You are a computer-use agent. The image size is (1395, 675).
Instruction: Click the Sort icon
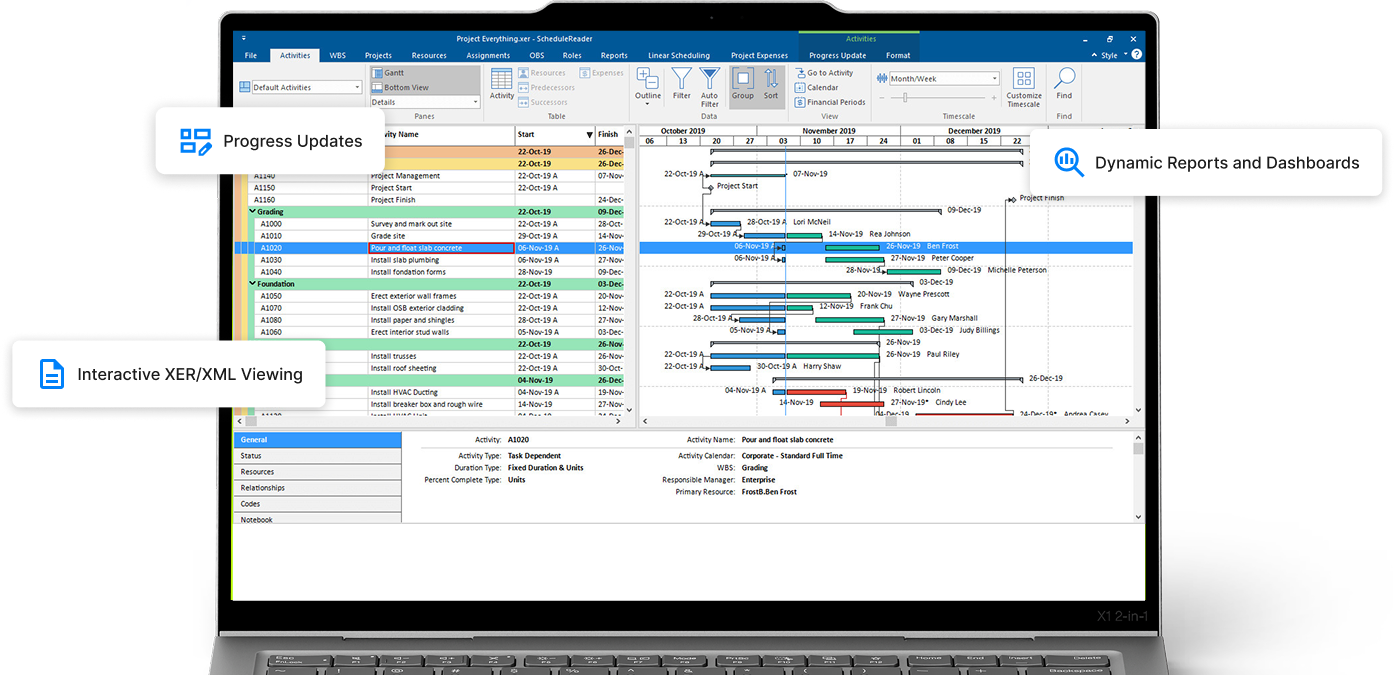point(771,84)
